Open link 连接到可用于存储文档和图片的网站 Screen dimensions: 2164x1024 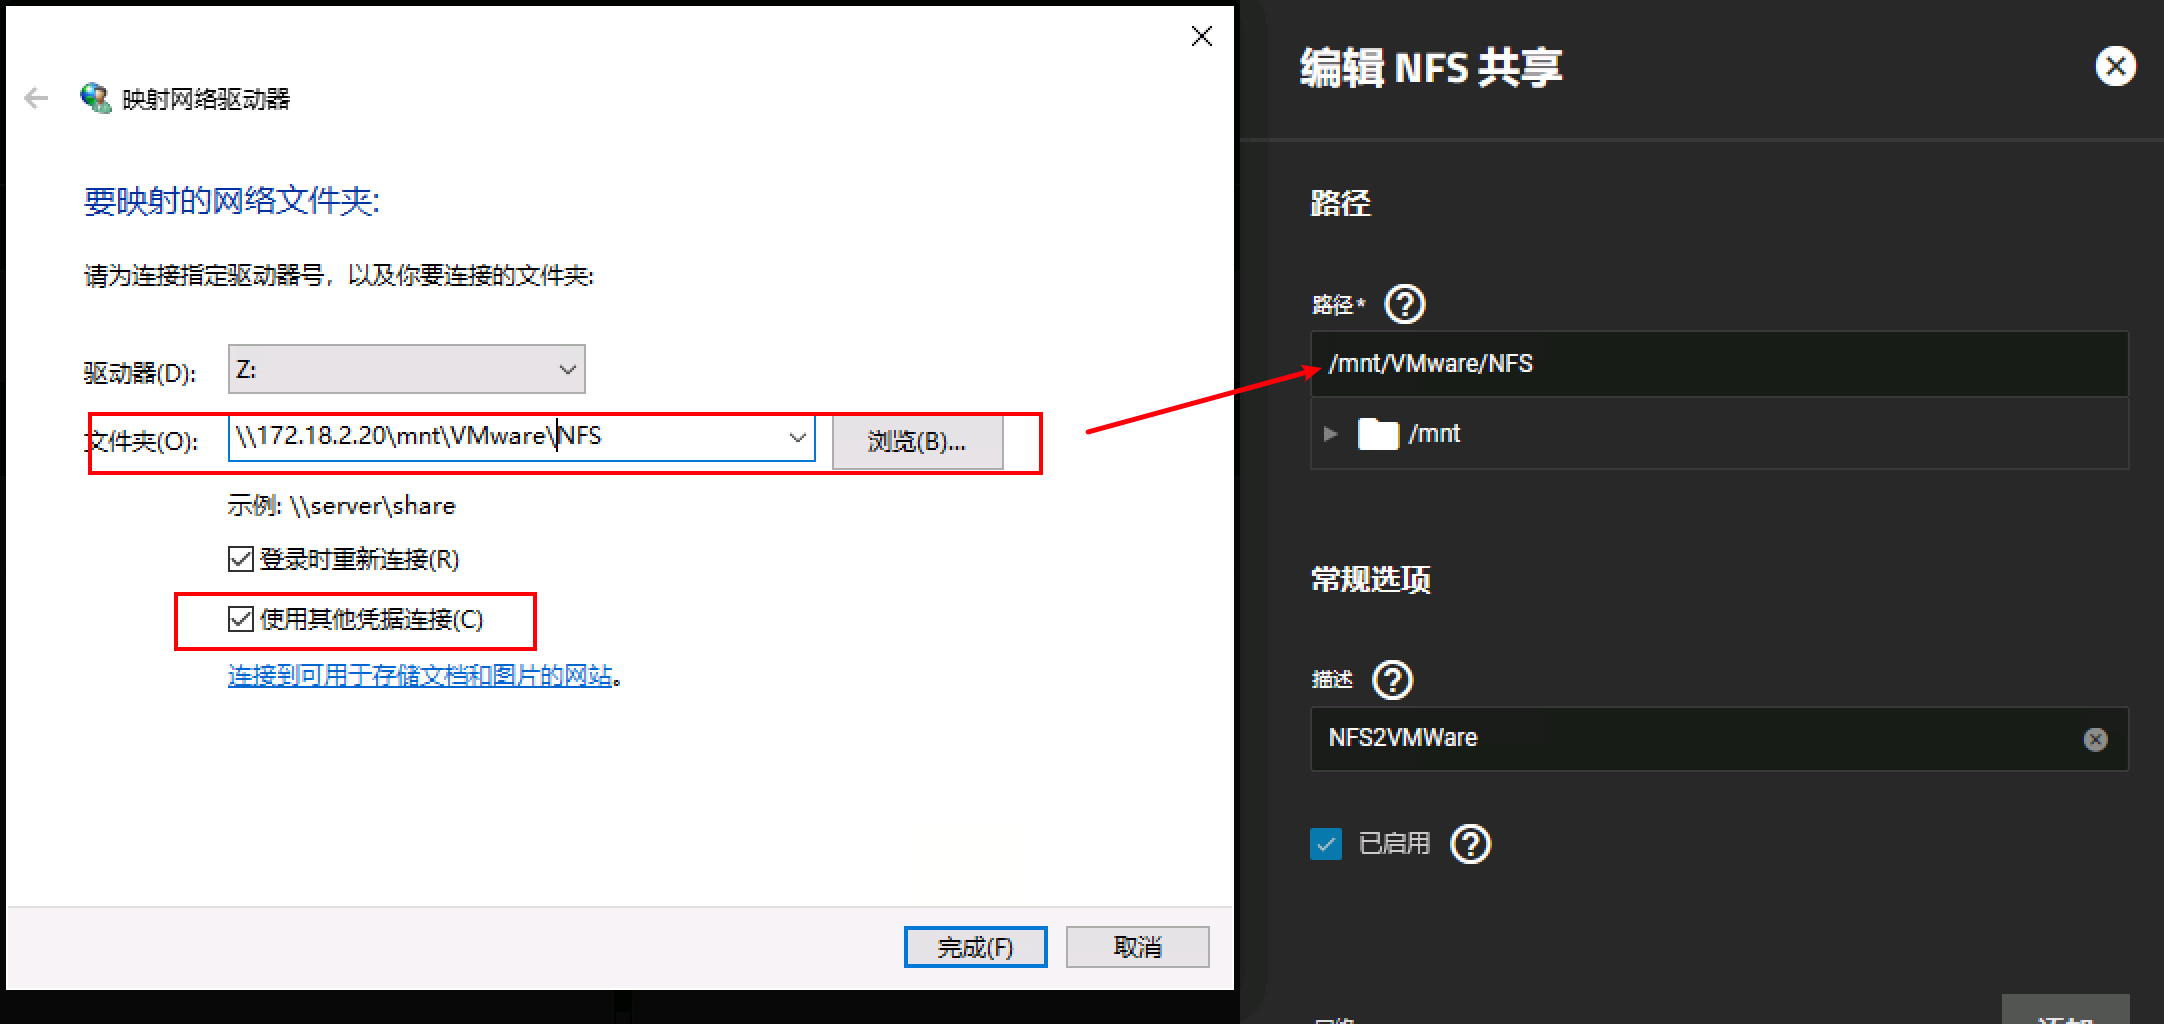[420, 676]
